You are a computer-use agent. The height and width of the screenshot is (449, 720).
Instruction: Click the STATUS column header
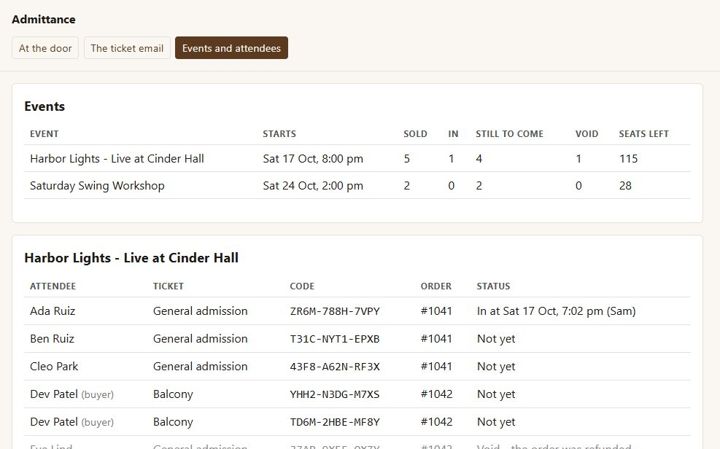point(493,286)
